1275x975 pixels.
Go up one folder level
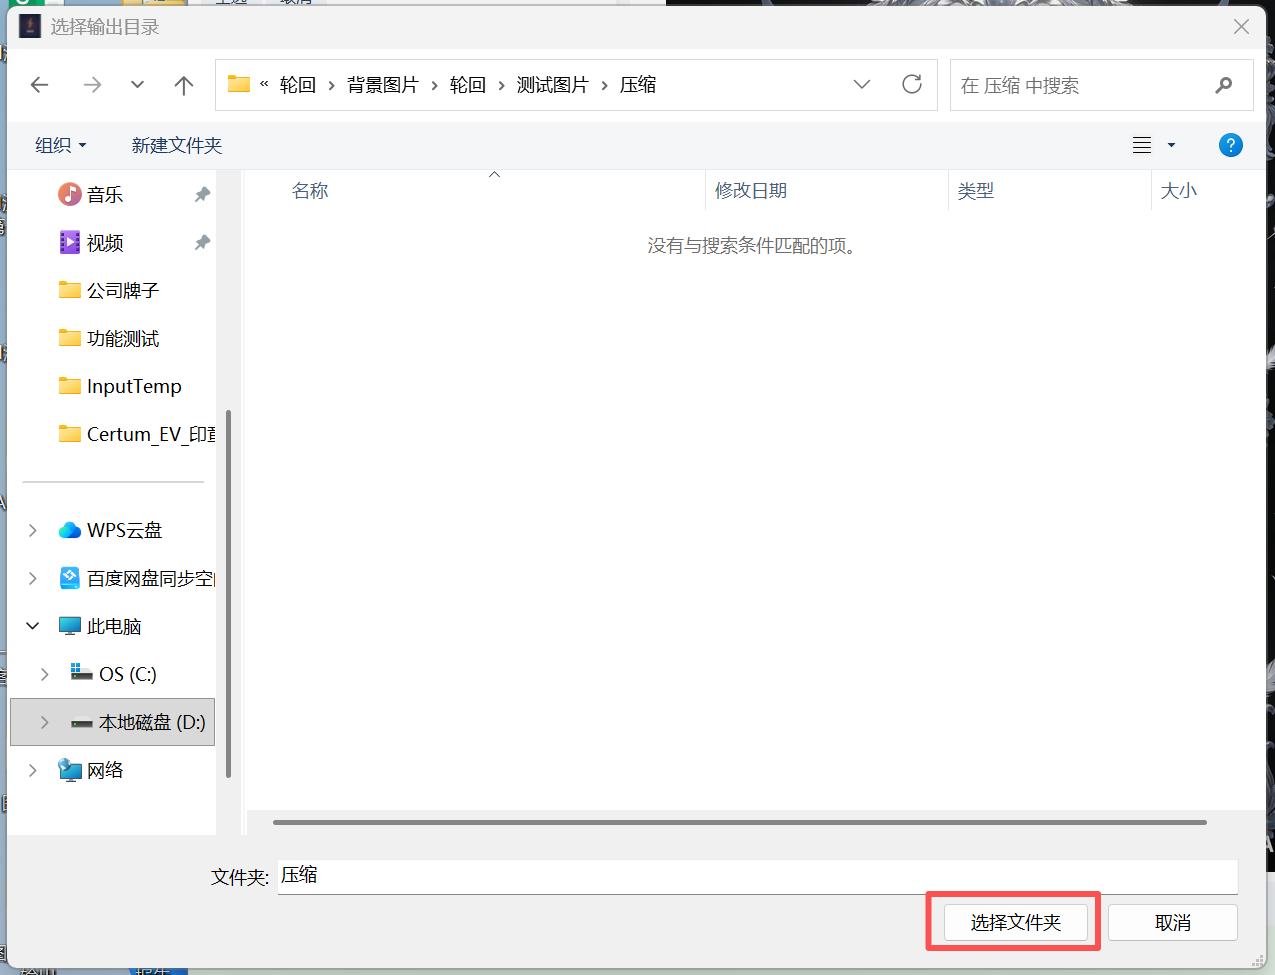[x=184, y=85]
